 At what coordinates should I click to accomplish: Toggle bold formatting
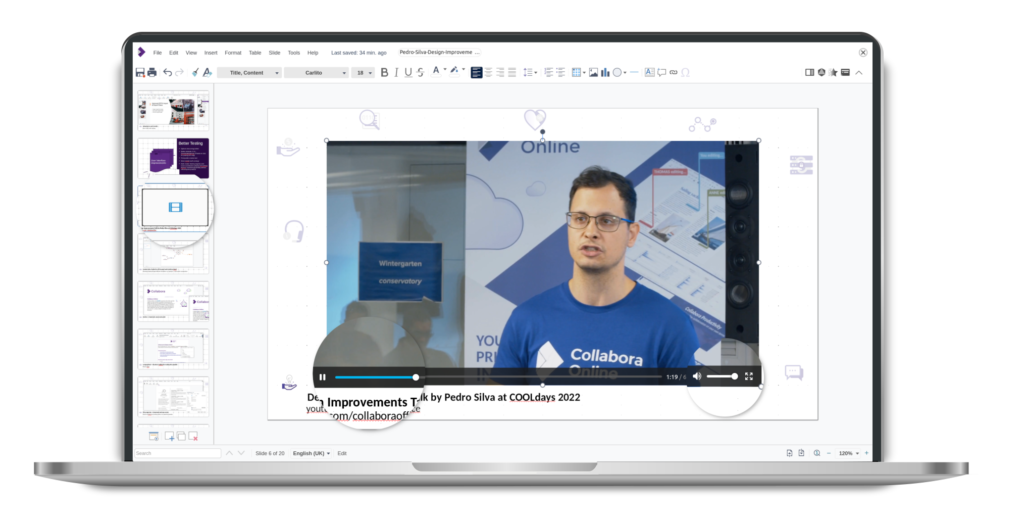[x=385, y=72]
